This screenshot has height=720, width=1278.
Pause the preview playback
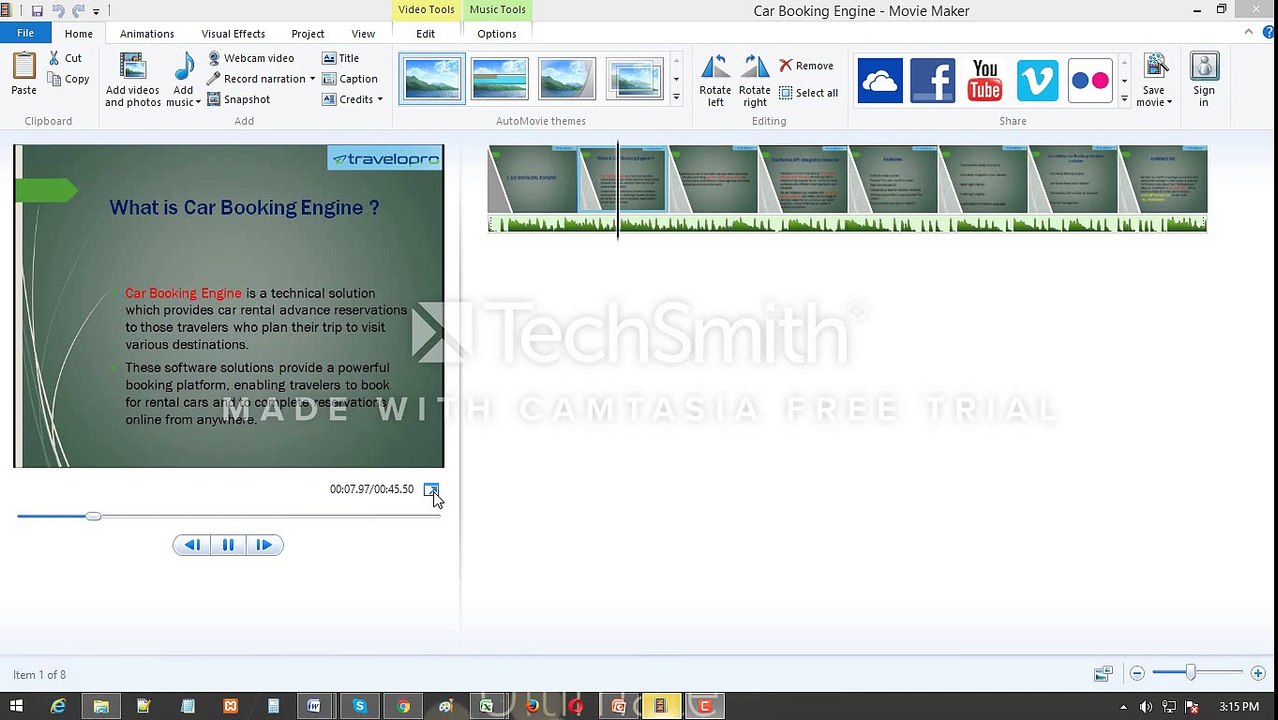[228, 545]
